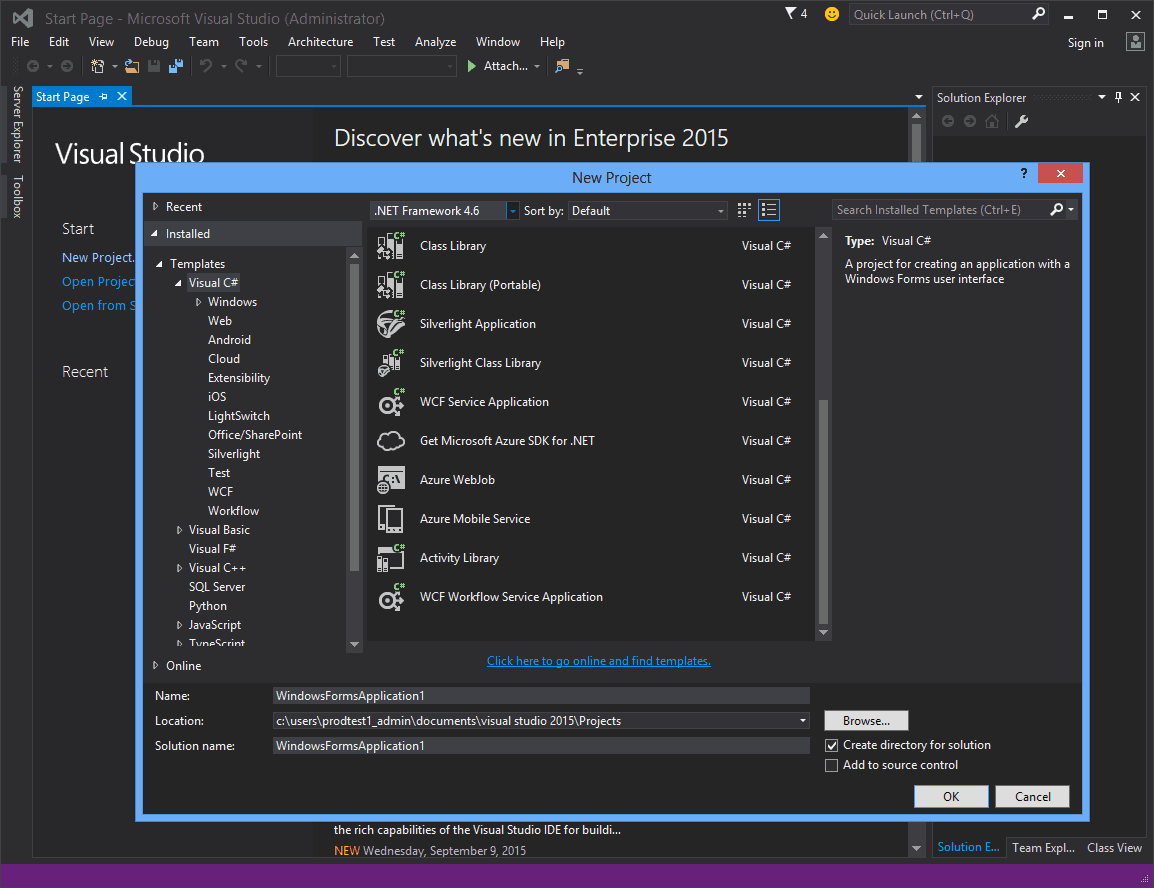Open the Sort by Default dropdown
This screenshot has width=1154, height=888.
(x=648, y=211)
